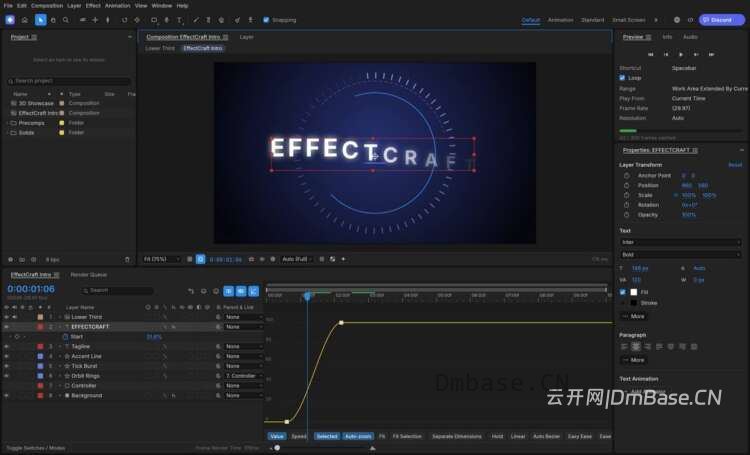This screenshot has width=750, height=455.
Task: Step back one frame in Preview
Action: click(x=666, y=55)
